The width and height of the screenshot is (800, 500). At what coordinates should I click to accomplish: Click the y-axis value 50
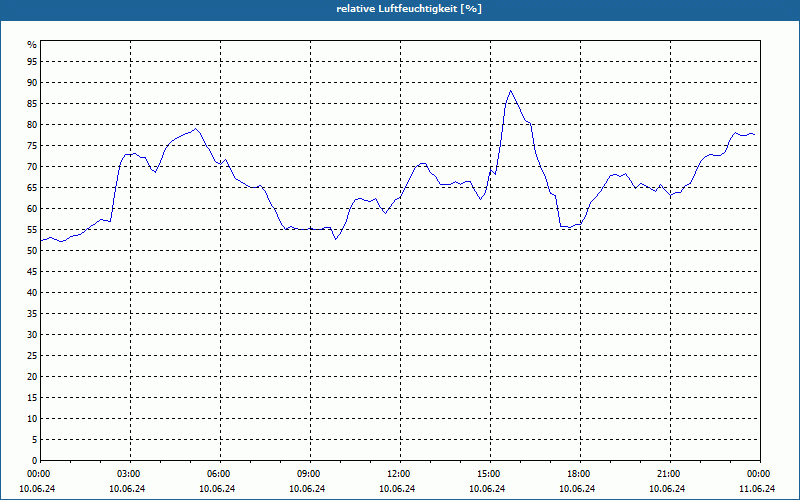[x=32, y=251]
